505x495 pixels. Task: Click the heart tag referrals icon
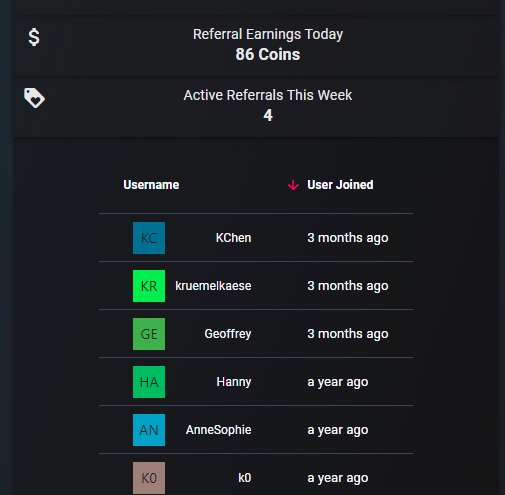[x=34, y=98]
